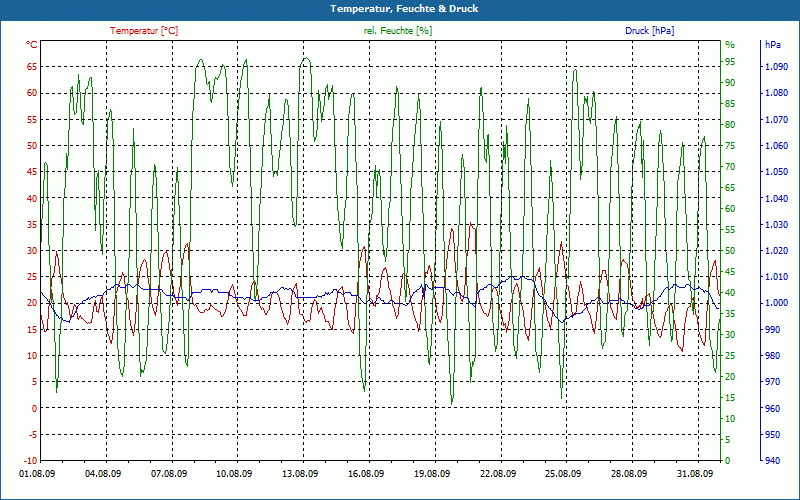Click green humidity axis value 15
The width and height of the screenshot is (800, 500).
730,397
